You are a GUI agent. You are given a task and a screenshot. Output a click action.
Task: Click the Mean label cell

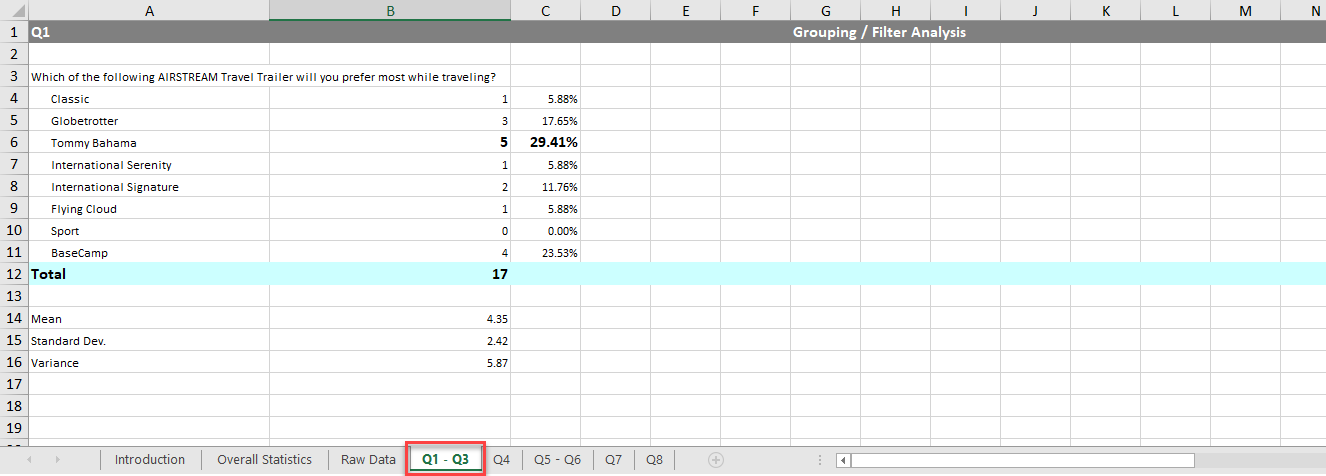coord(149,319)
